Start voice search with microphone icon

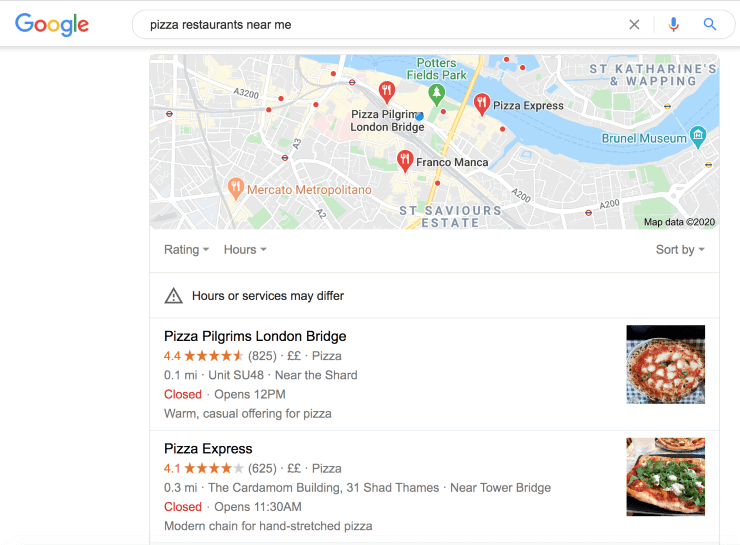[x=673, y=24]
